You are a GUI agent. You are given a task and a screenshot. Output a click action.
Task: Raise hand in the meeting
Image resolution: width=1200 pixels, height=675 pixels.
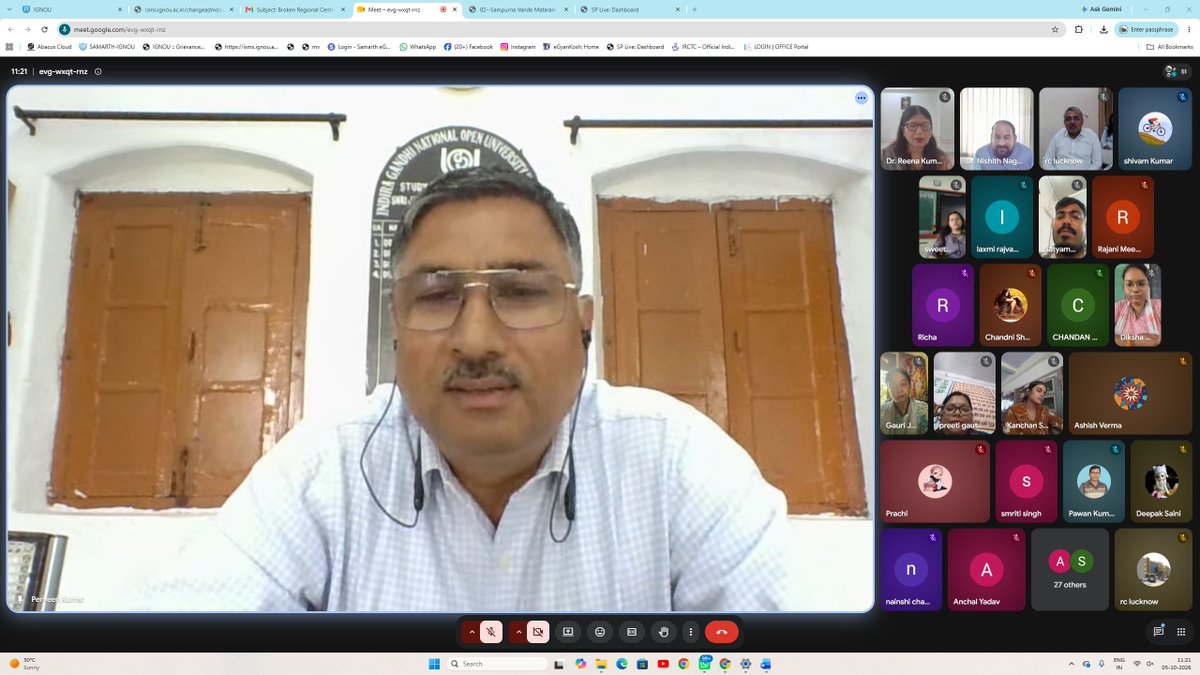[x=664, y=632]
